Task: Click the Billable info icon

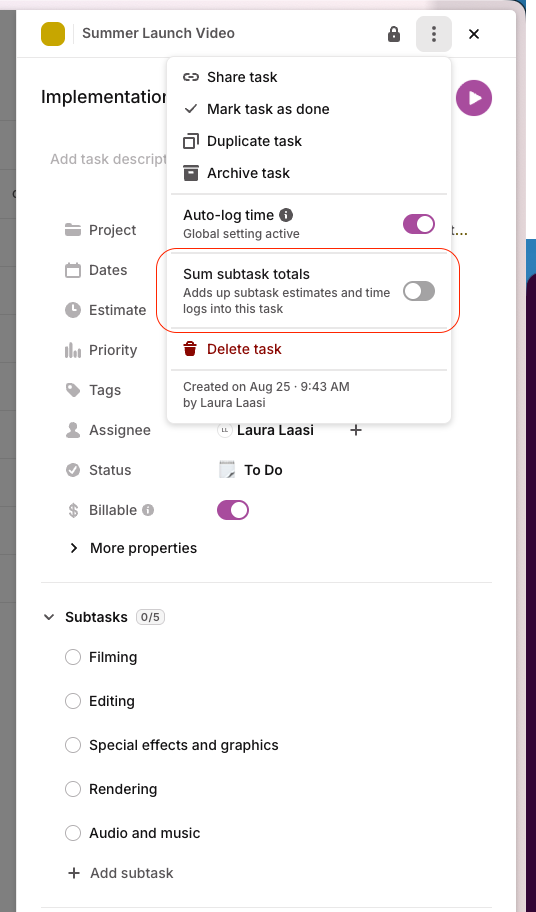Action: click(148, 510)
